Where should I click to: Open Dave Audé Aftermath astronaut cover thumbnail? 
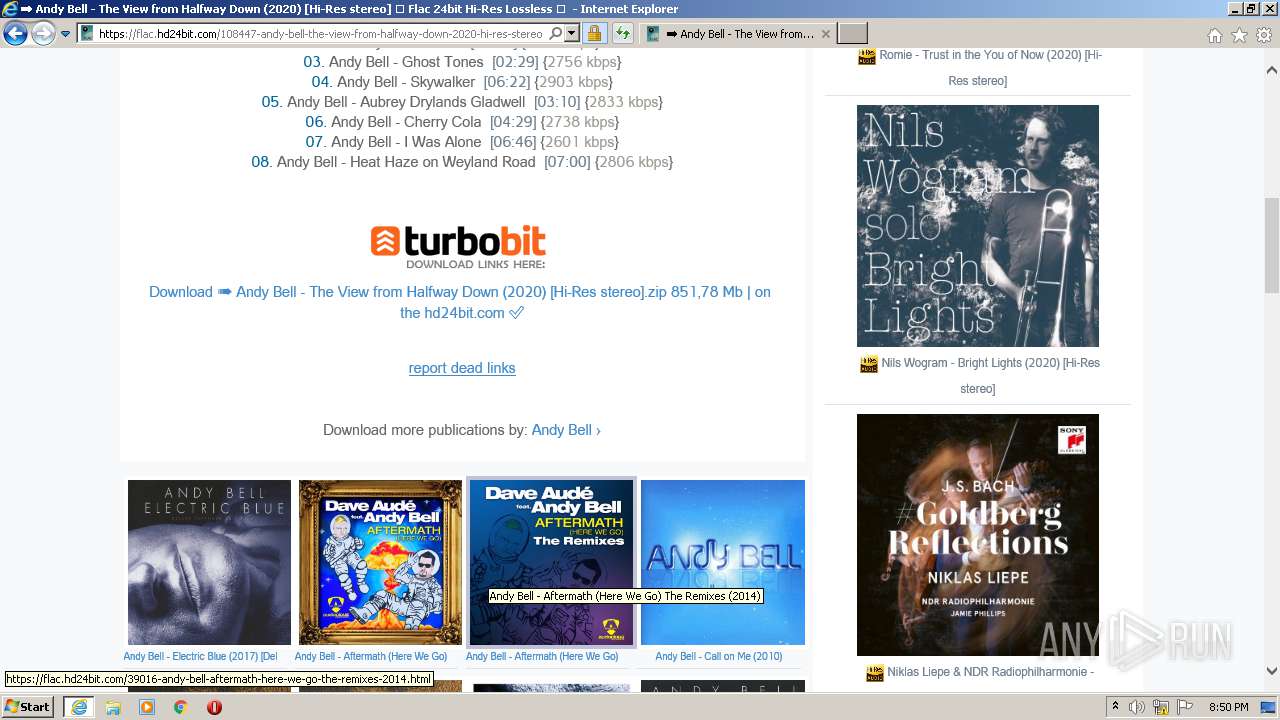pos(380,562)
